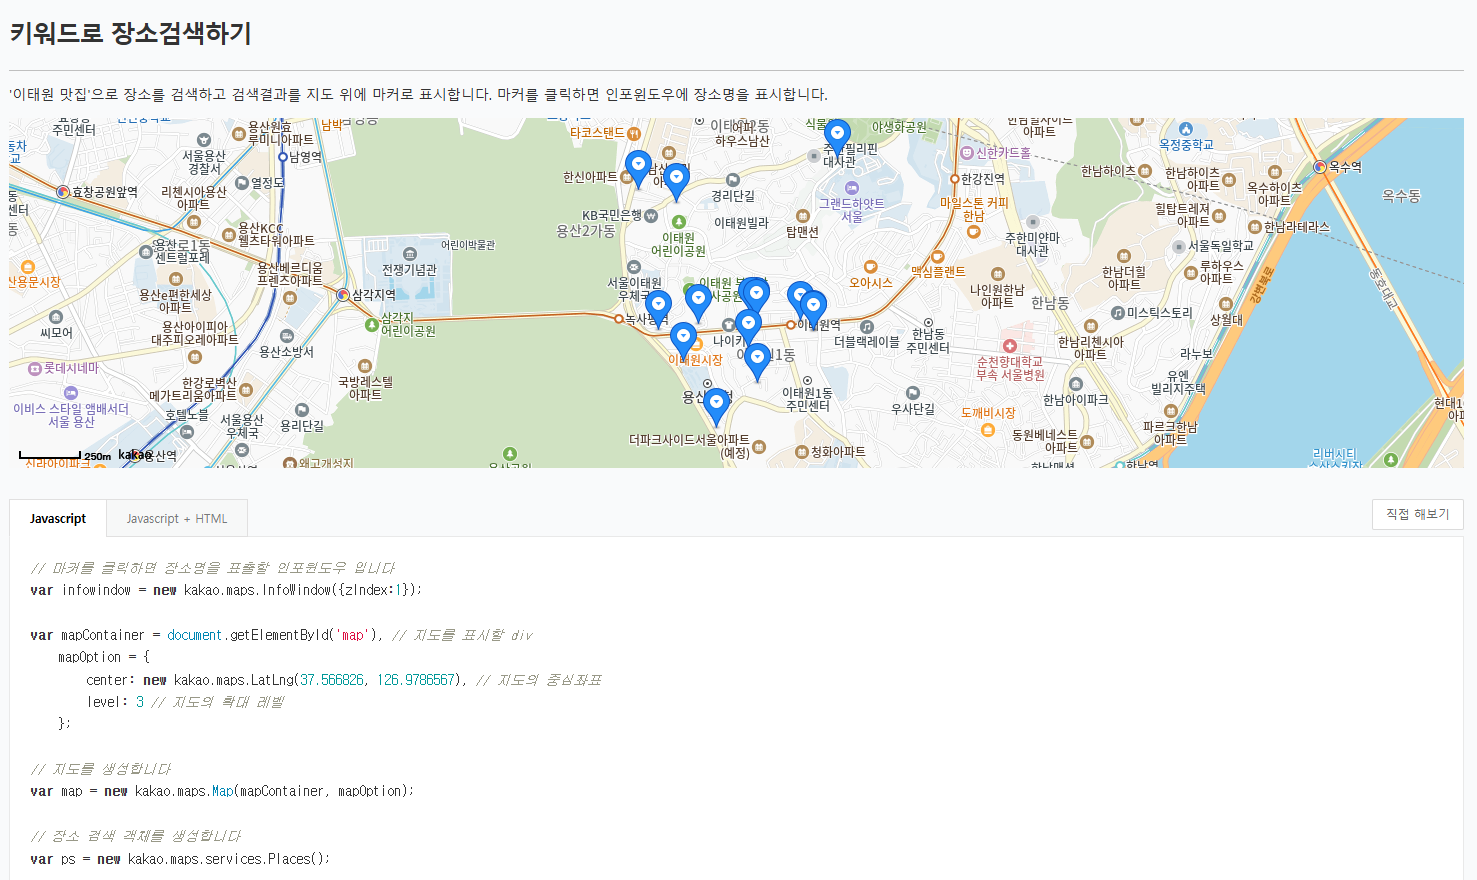The width and height of the screenshot is (1477, 880).
Task: Click the latitude value 37.566826 in code
Action: coord(332,680)
